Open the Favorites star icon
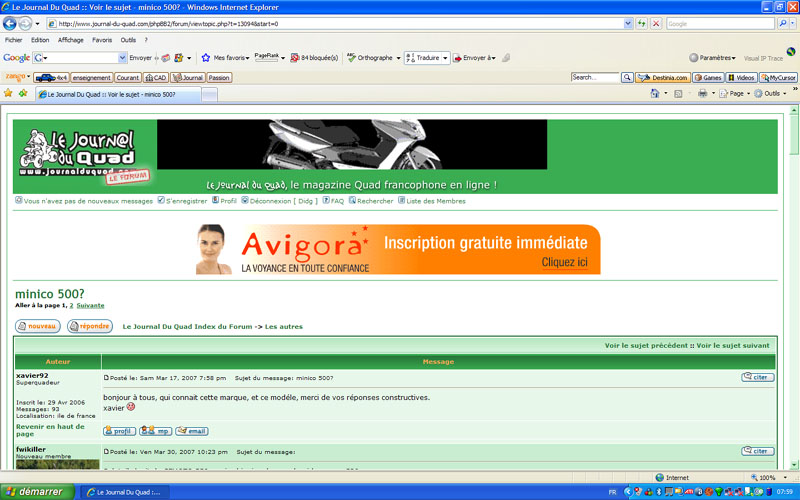The height and width of the screenshot is (500, 800). coord(8,93)
